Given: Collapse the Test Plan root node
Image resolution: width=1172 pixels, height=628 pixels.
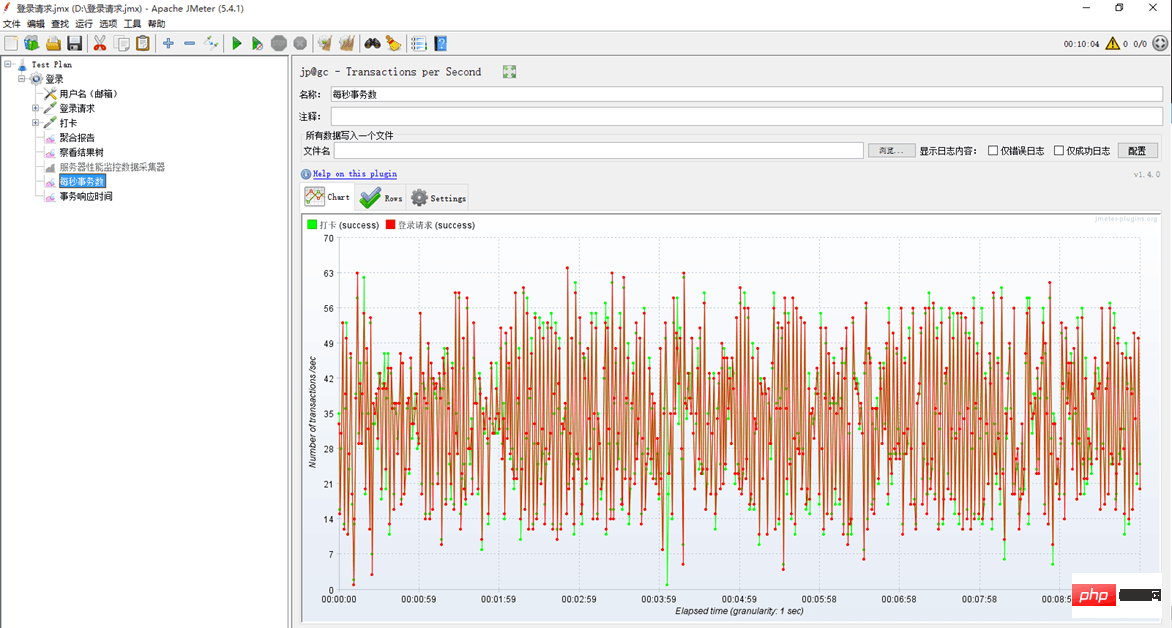Looking at the screenshot, I should (8, 64).
